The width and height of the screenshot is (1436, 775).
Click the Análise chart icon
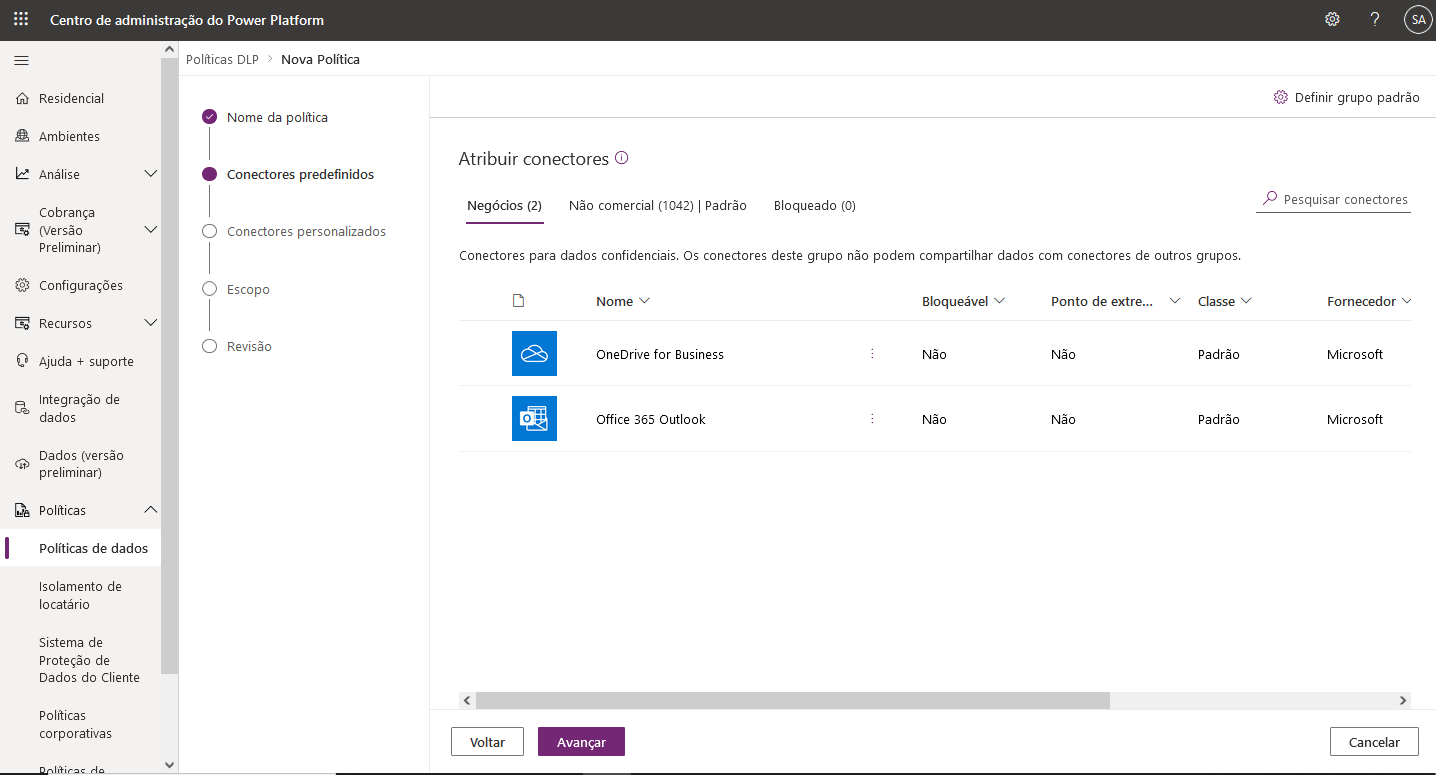(22, 174)
